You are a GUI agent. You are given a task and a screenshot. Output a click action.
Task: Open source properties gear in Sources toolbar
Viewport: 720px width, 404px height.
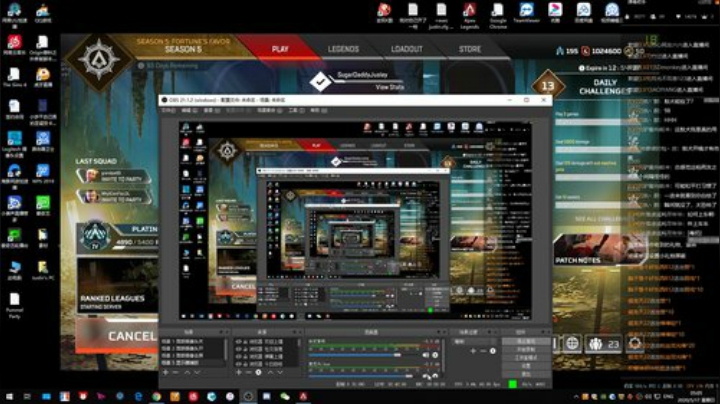coord(259,372)
